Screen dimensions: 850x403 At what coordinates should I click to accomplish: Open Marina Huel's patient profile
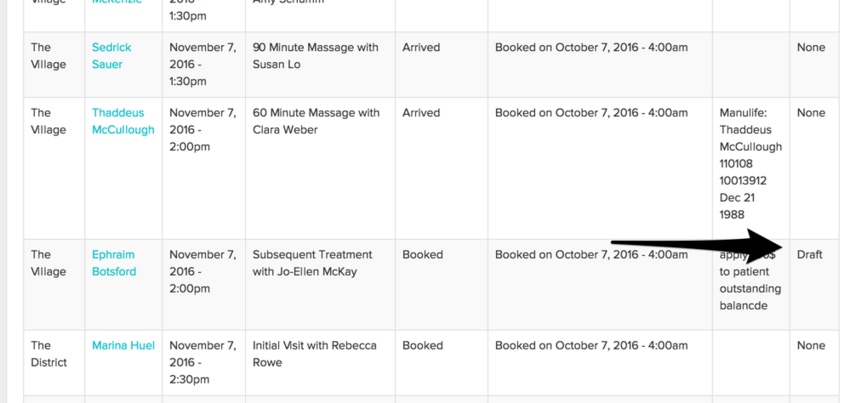pyautogui.click(x=123, y=345)
